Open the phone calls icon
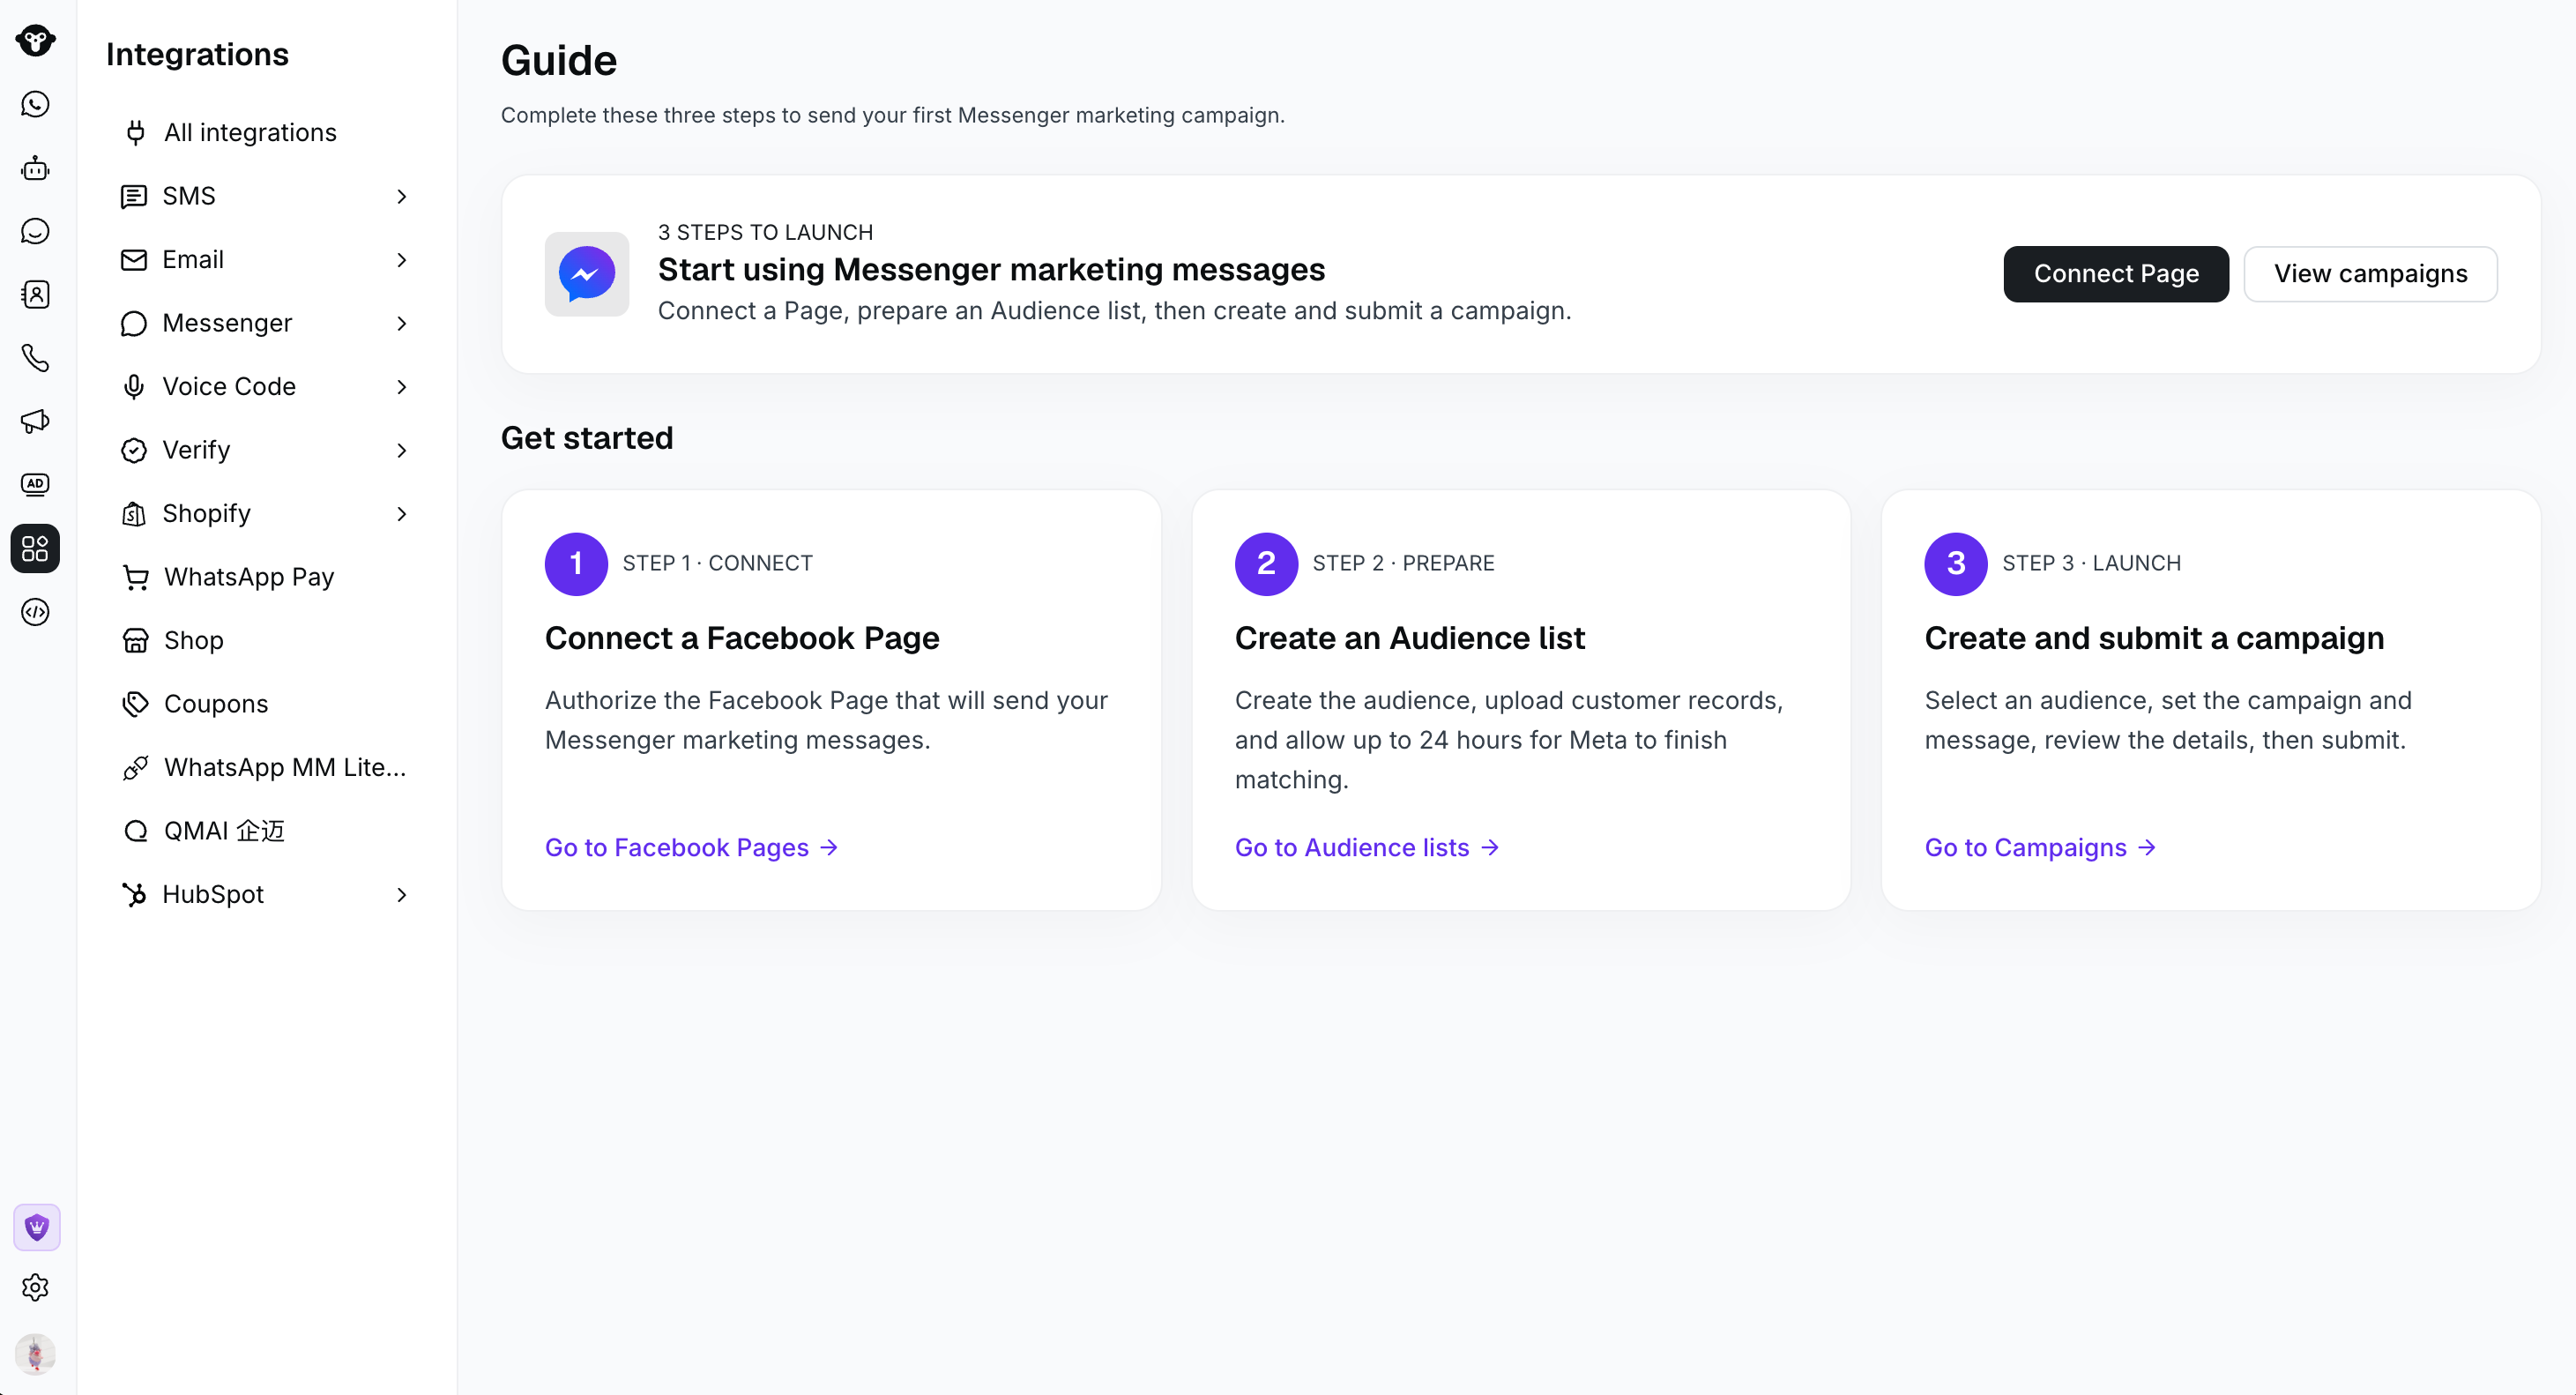The width and height of the screenshot is (2576, 1395). click(x=35, y=358)
